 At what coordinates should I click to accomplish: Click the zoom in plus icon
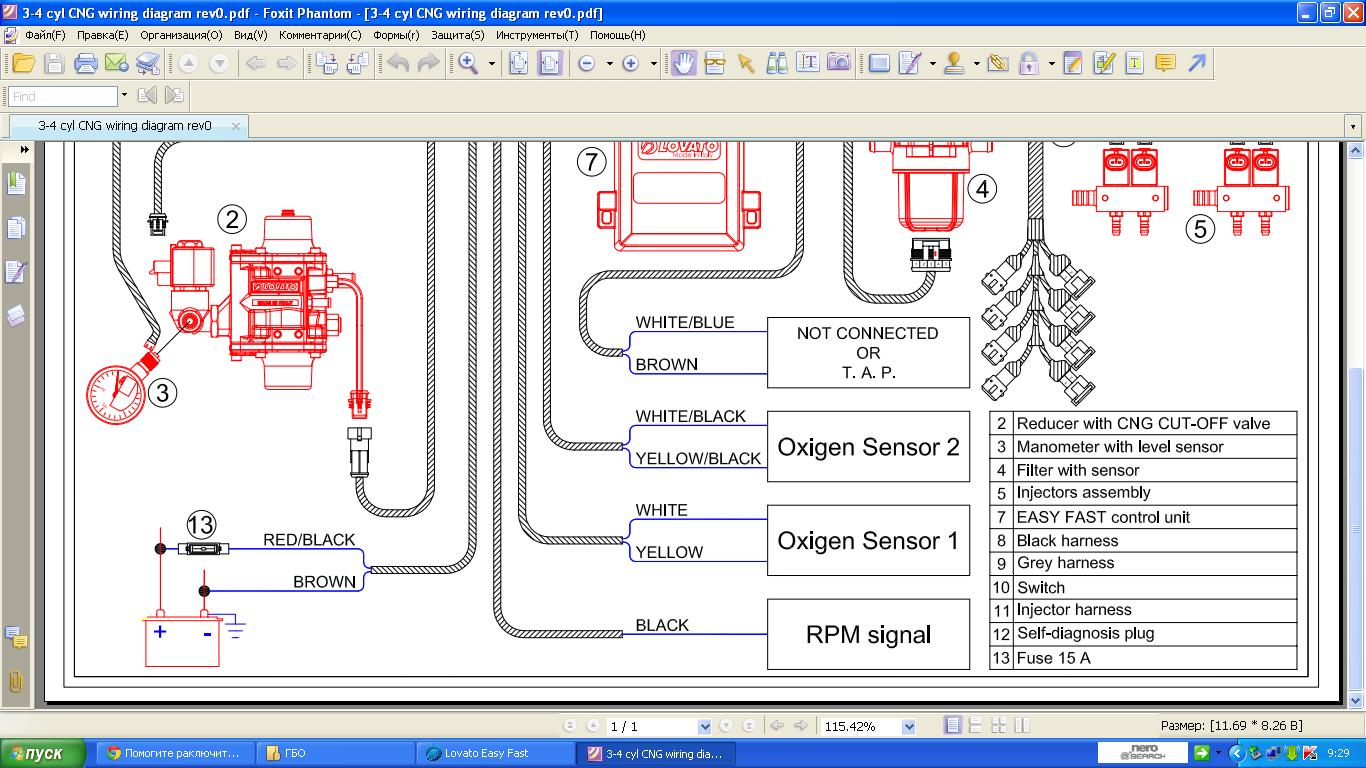coord(630,63)
